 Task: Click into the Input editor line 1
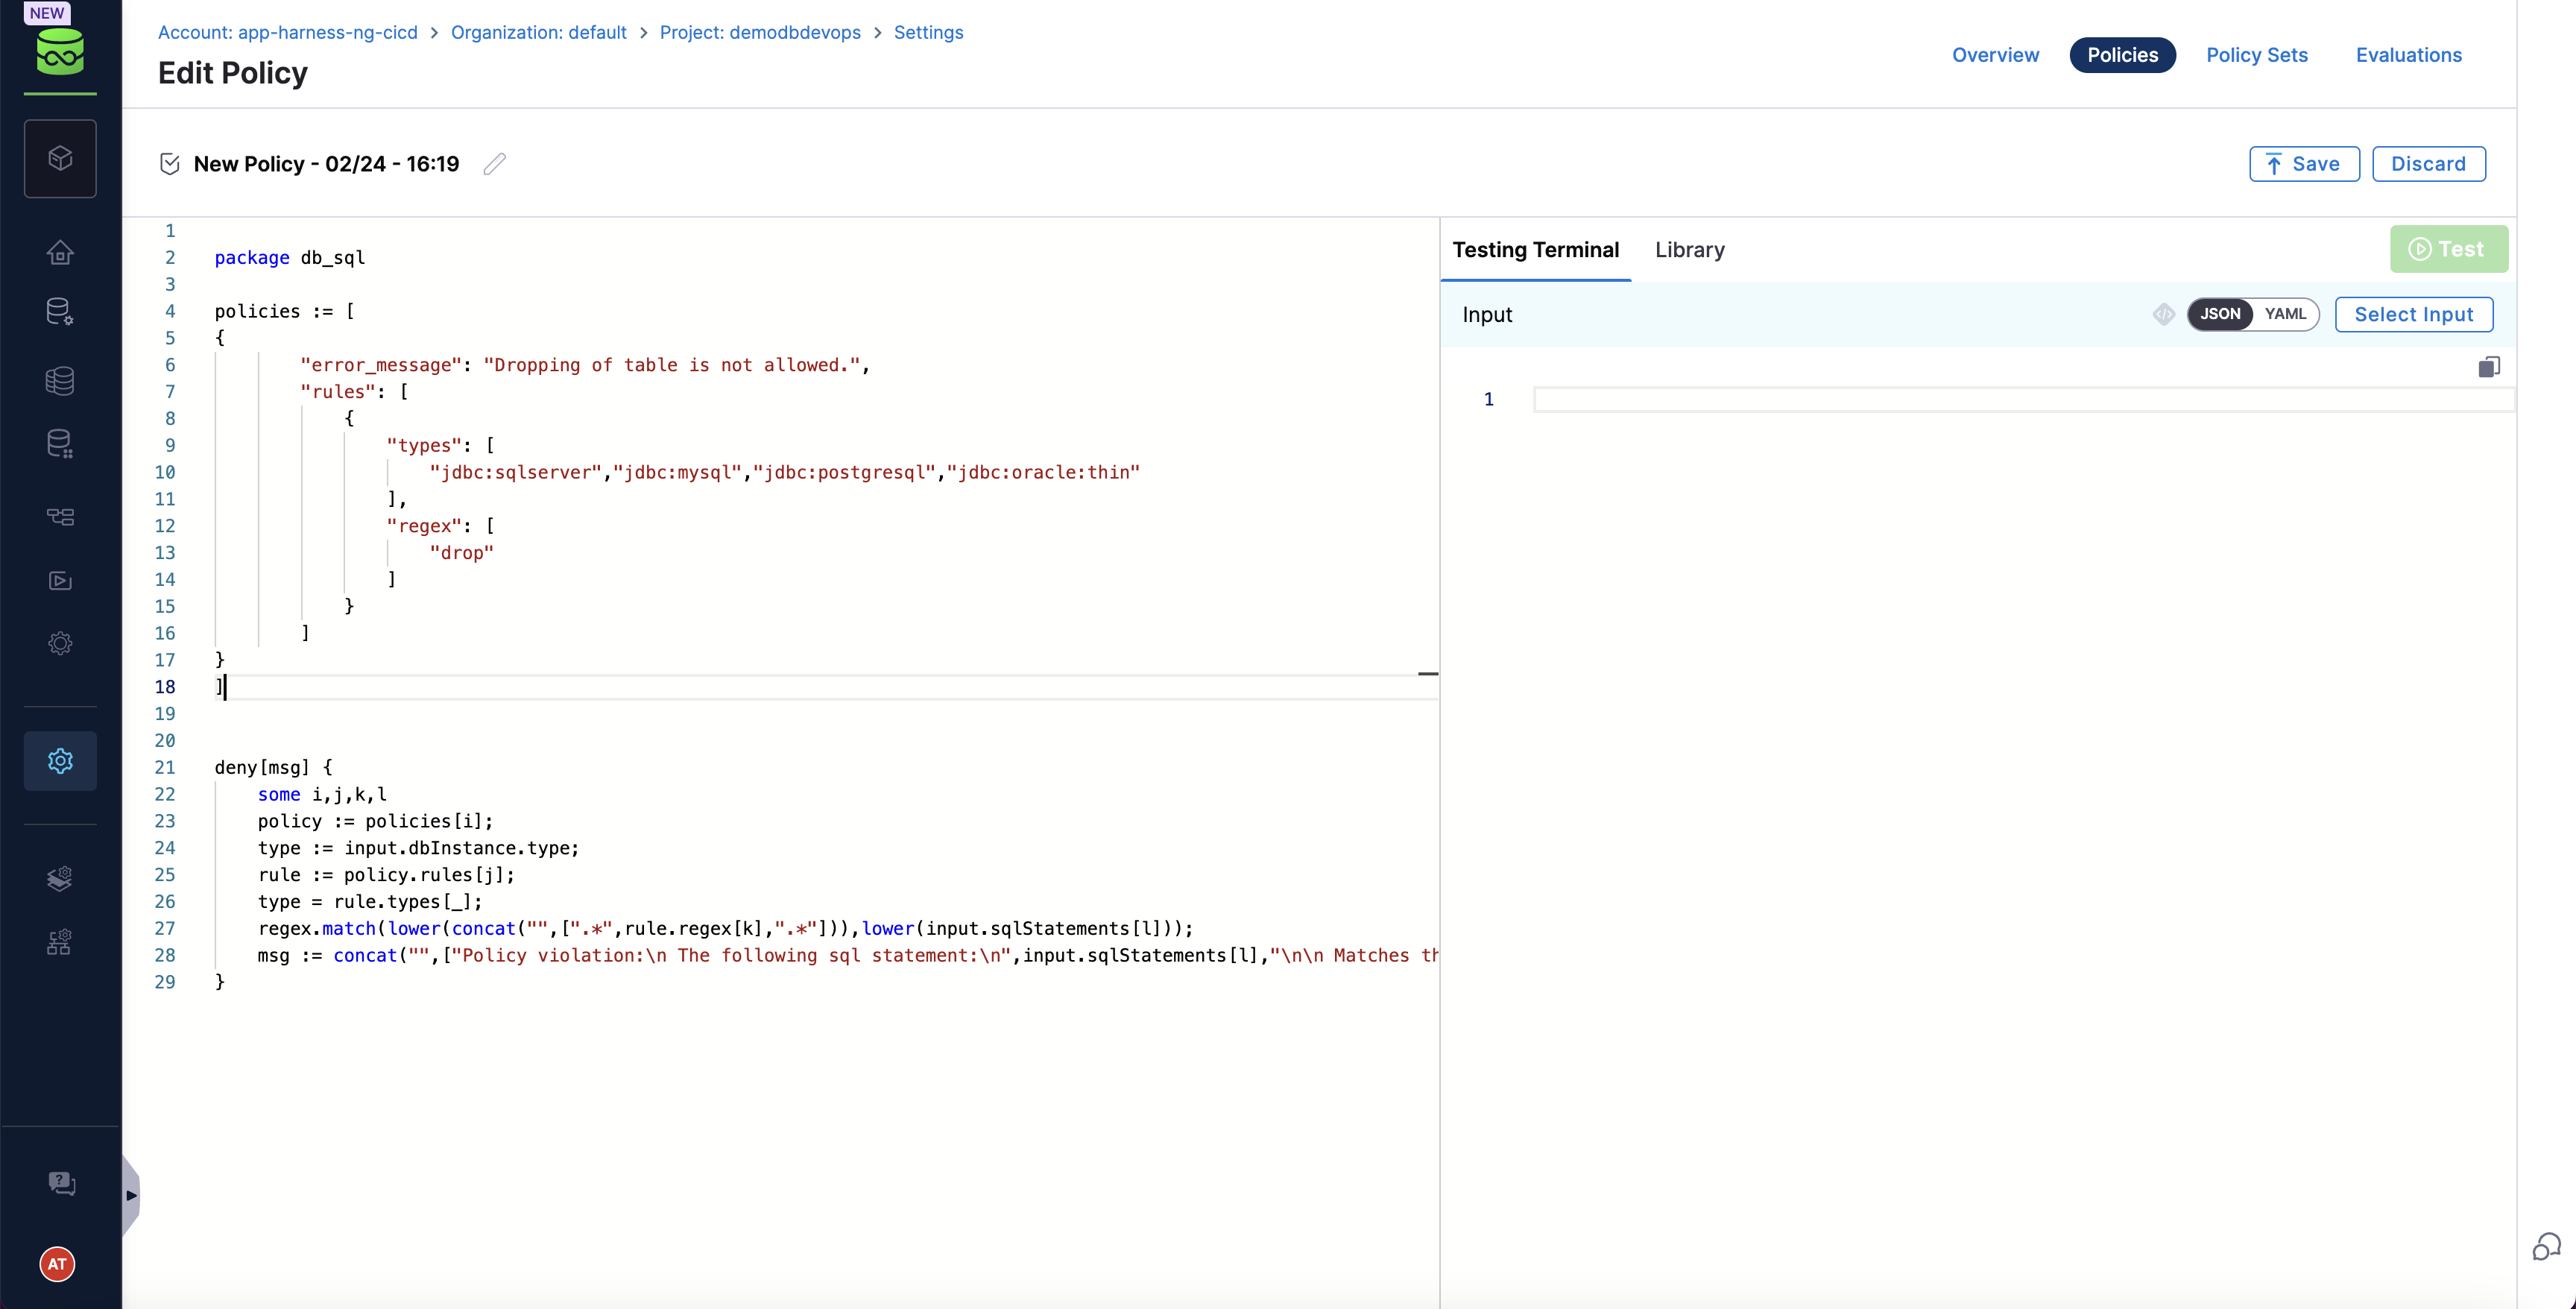tap(2020, 400)
